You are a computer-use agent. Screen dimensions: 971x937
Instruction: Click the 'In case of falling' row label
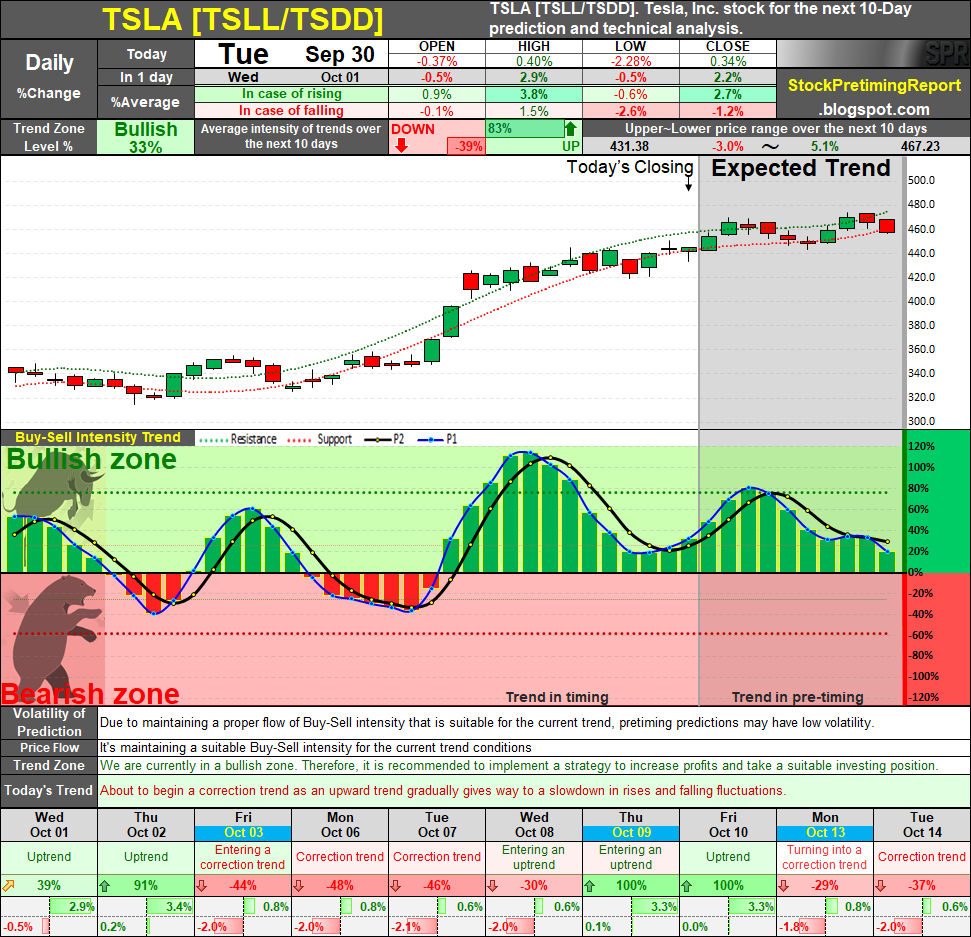(292, 111)
